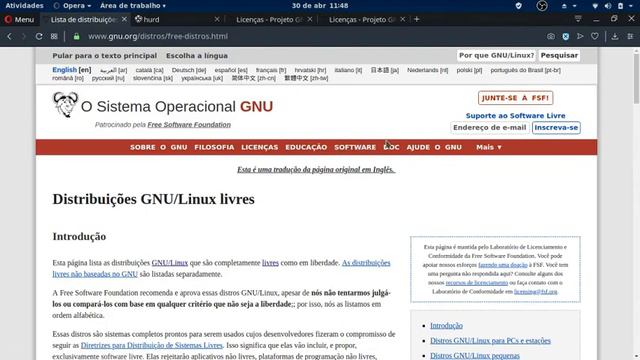Viewport: 640px width, 360px height.
Task: Open the GNU/Linux link in the introduction
Action: (170, 262)
